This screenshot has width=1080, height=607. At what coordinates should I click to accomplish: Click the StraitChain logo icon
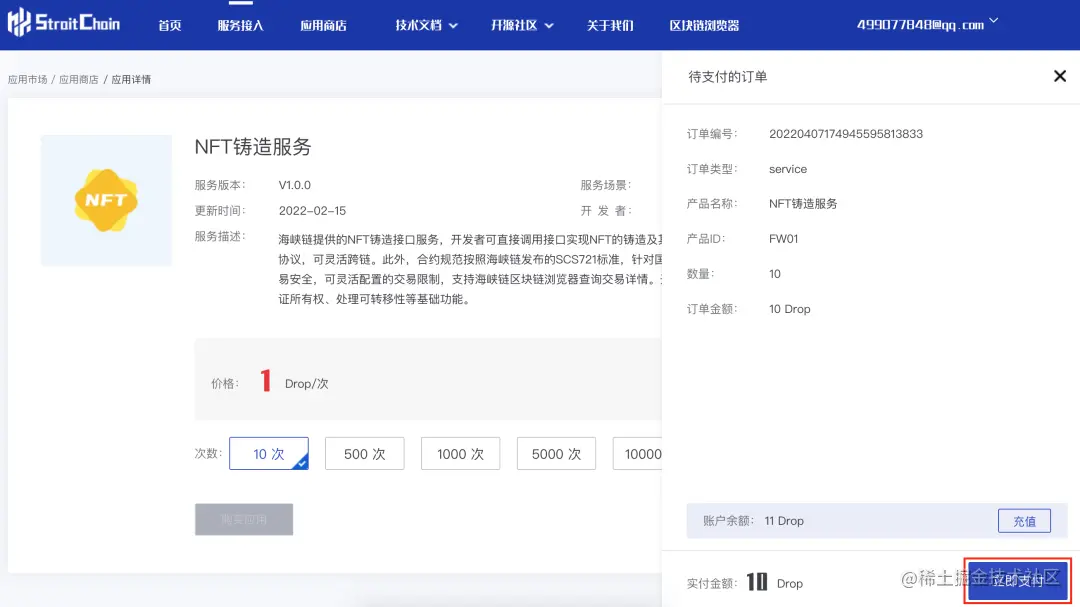tap(18, 22)
